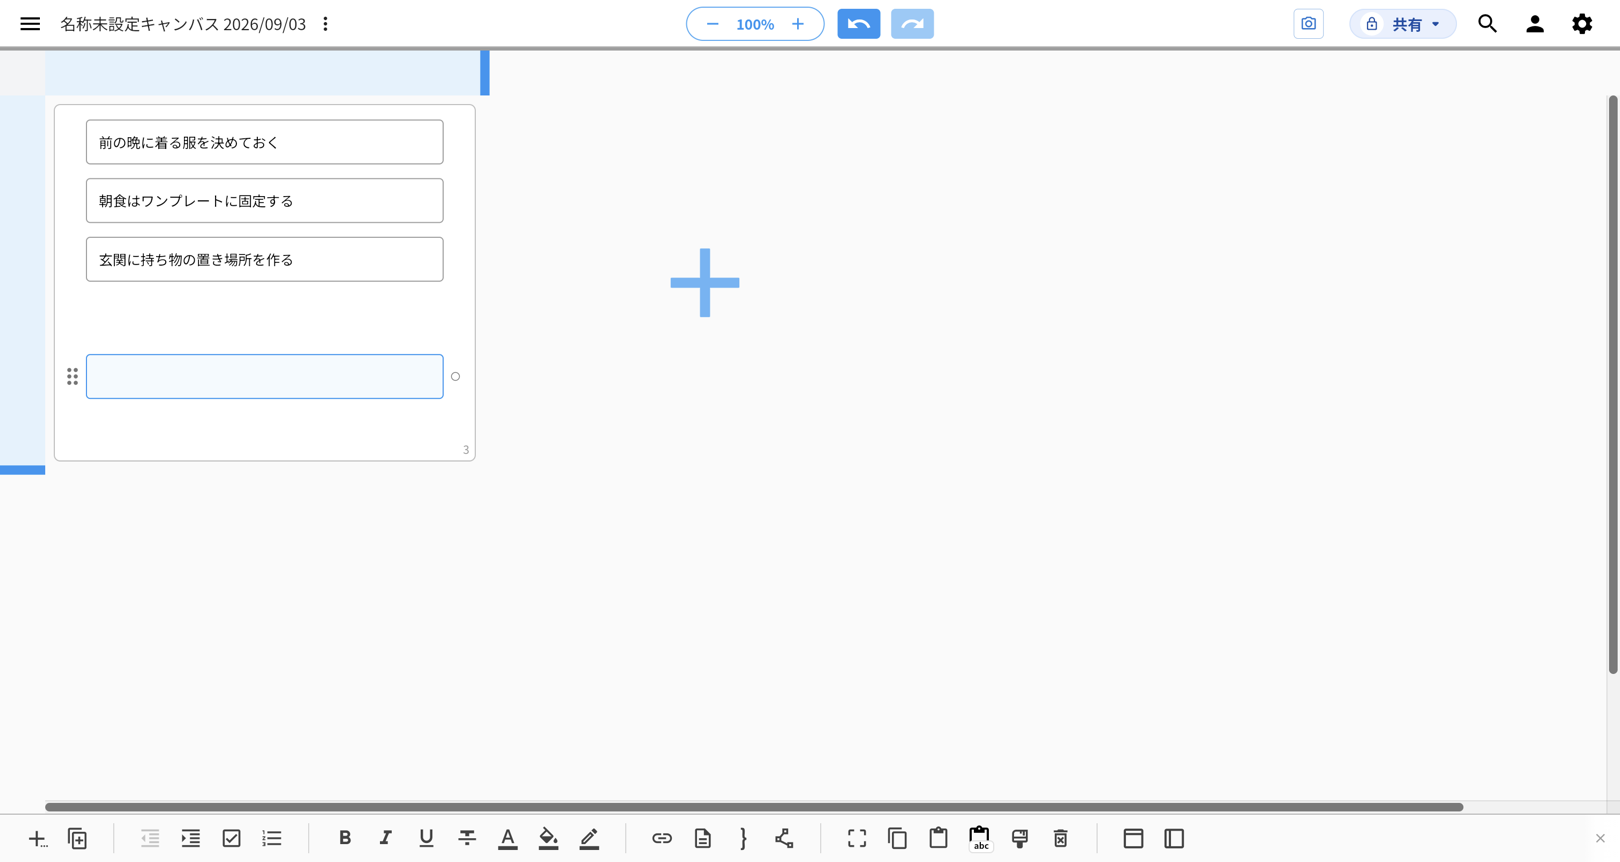This screenshot has height=862, width=1620.
Task: Open the text color picker
Action: (x=508, y=839)
